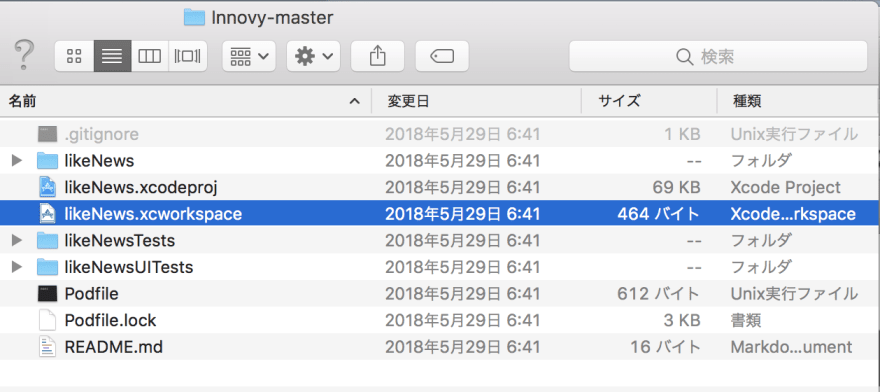The width and height of the screenshot is (880, 392).
Task: Click the 検索 search field
Action: (x=718, y=56)
